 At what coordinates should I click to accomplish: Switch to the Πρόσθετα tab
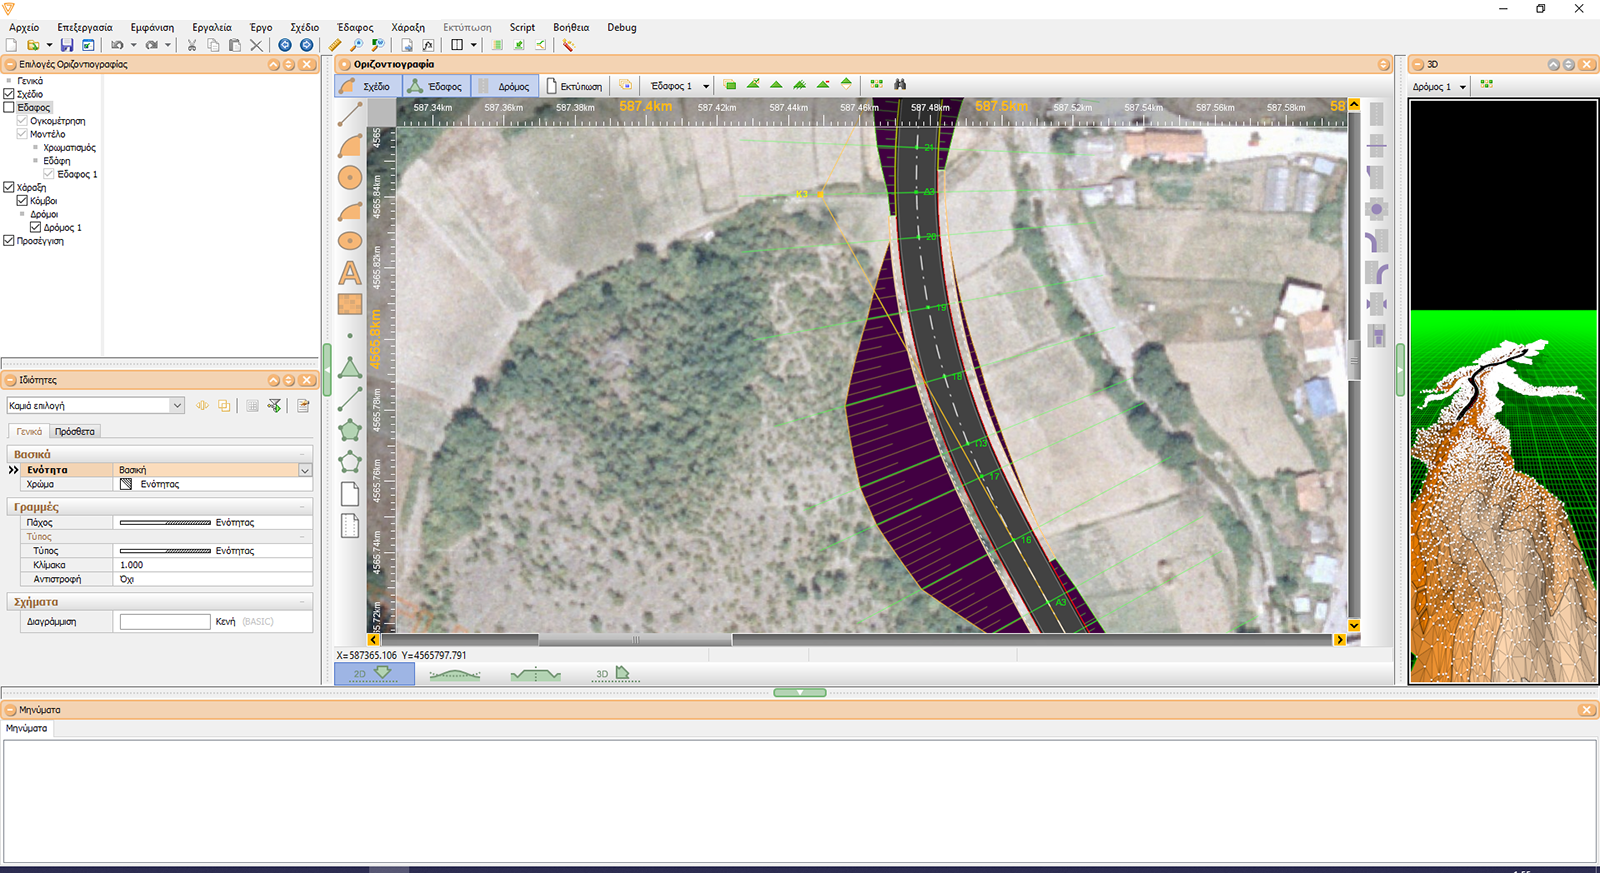tap(75, 431)
